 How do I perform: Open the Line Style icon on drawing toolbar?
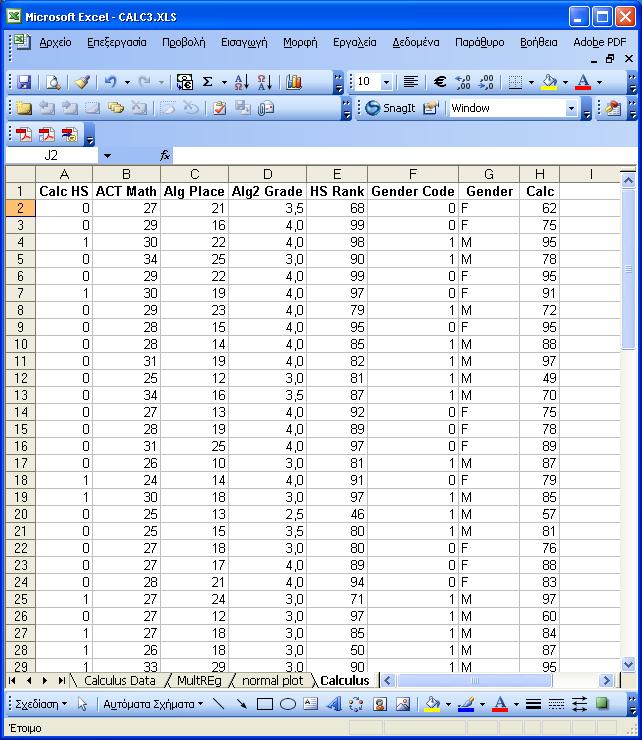pos(533,704)
